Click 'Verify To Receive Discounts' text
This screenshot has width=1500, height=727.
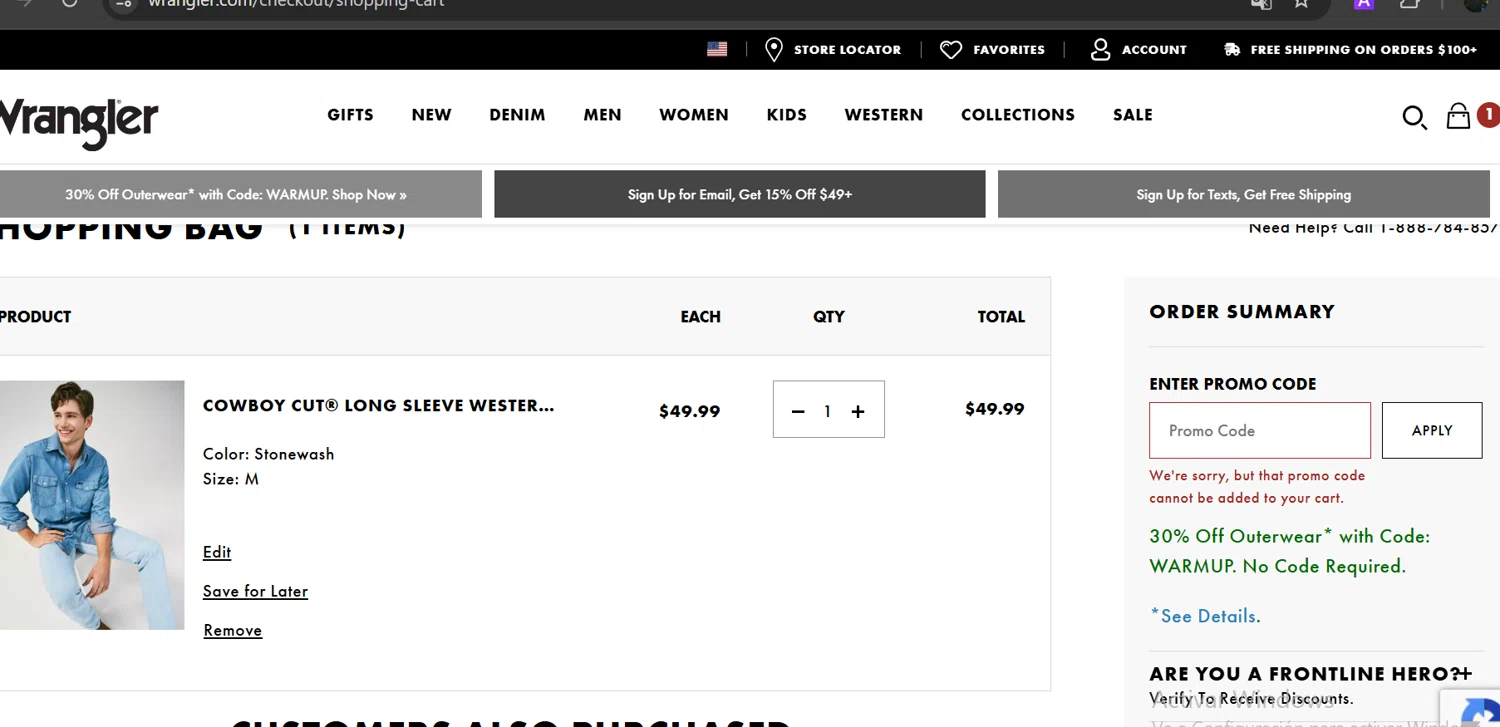pyautogui.click(x=1251, y=699)
